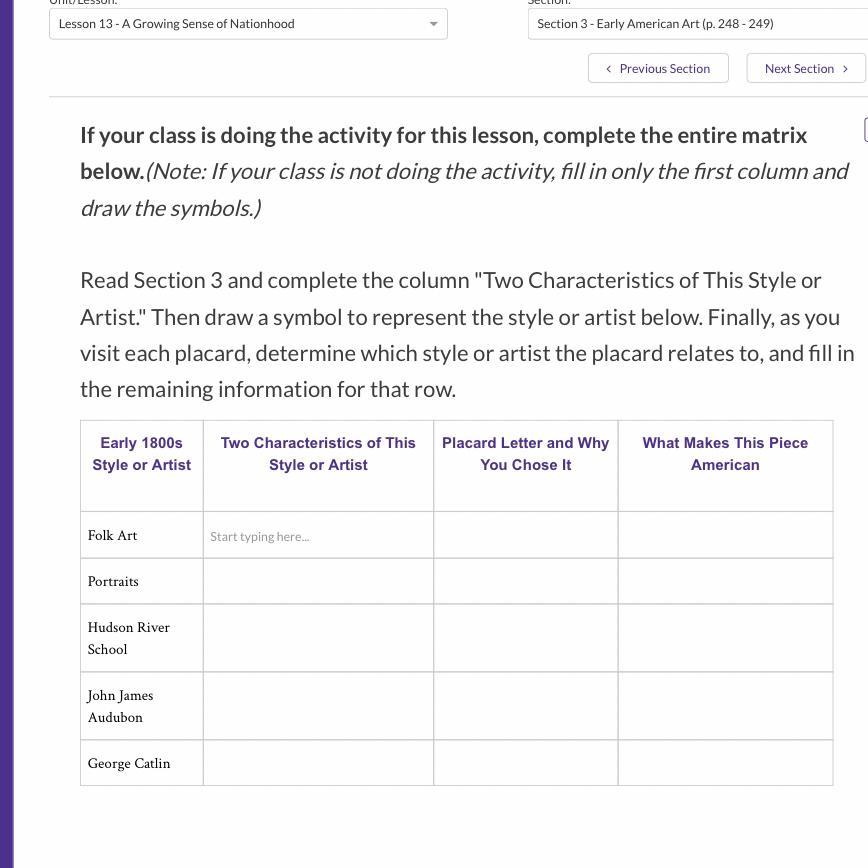
Task: Click the Next Section button
Action: point(806,69)
